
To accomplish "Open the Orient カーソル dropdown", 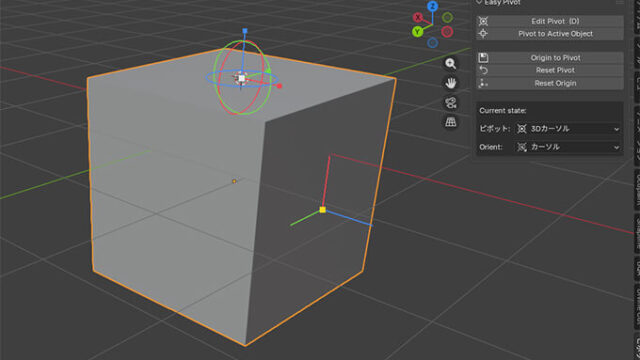I will point(568,147).
